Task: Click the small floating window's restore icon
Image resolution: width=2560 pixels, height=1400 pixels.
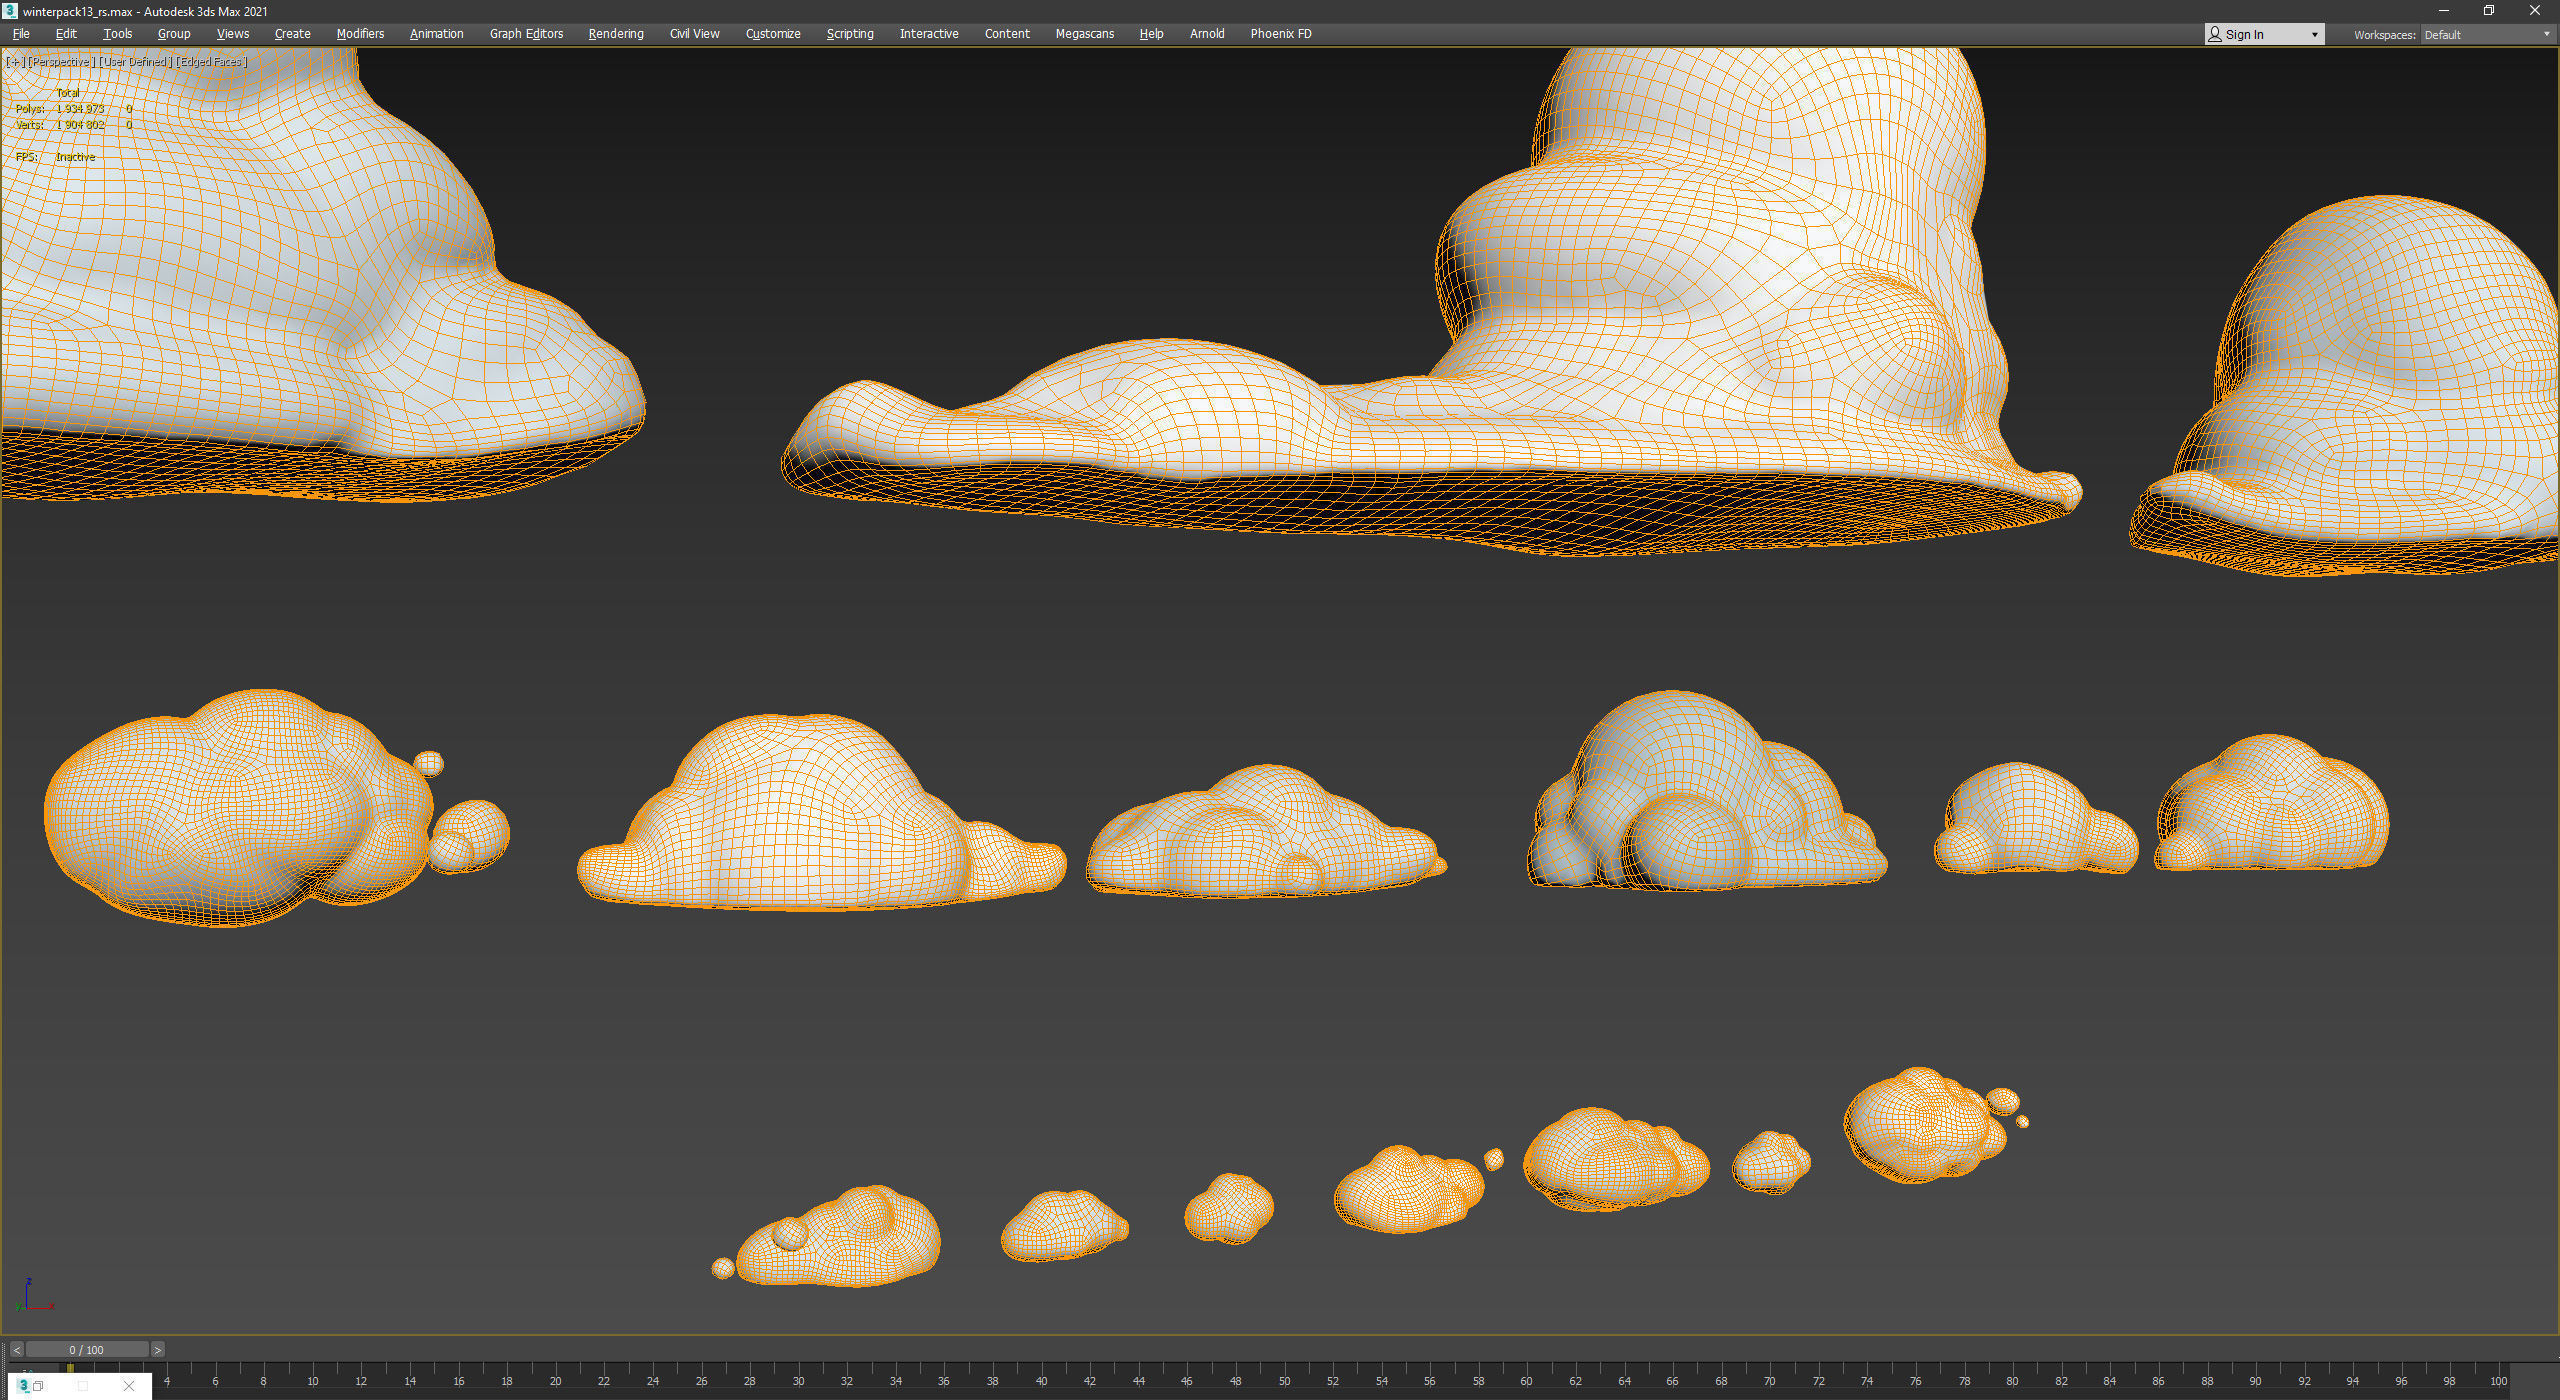Action: (38, 1386)
